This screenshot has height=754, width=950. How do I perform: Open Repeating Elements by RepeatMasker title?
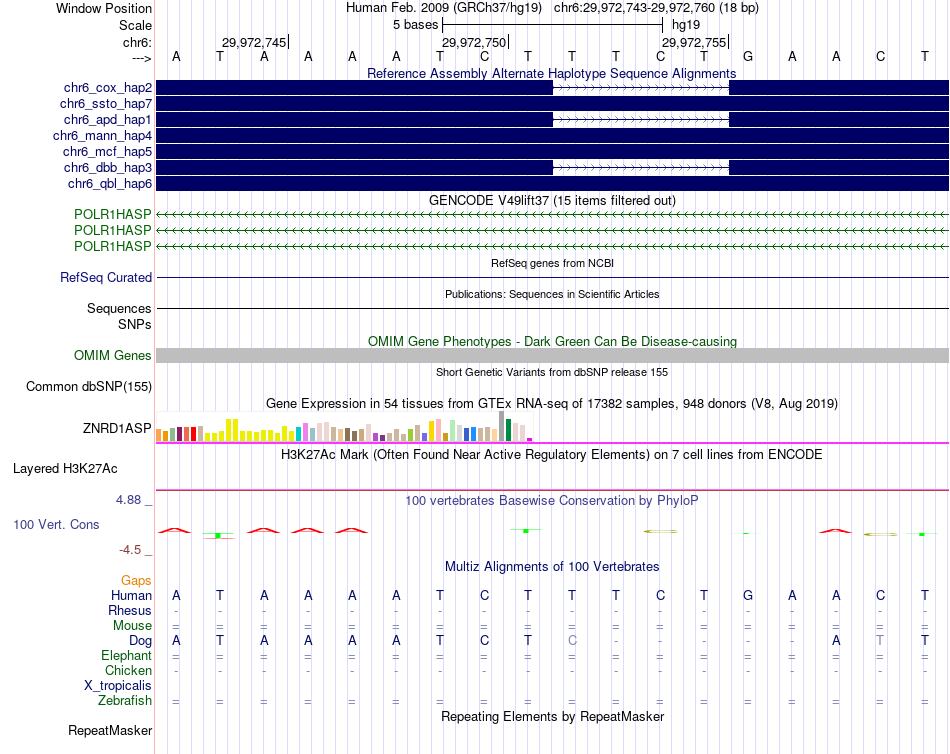(x=552, y=716)
